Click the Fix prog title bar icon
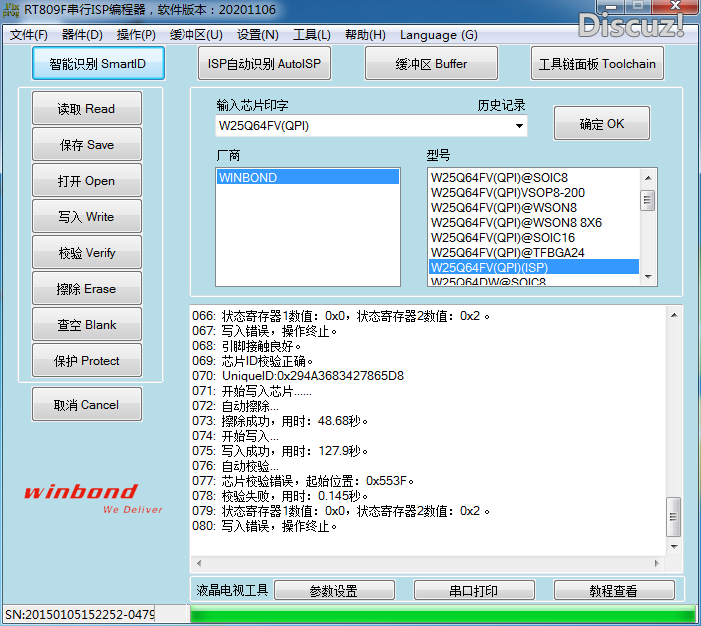The image size is (701, 626). point(11,10)
